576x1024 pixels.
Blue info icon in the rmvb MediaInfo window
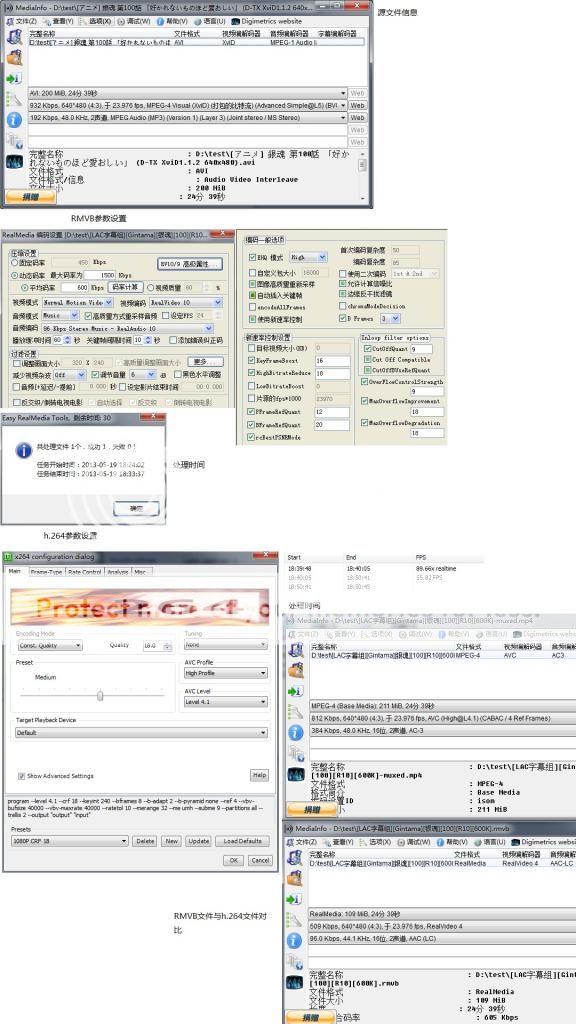click(x=295, y=940)
